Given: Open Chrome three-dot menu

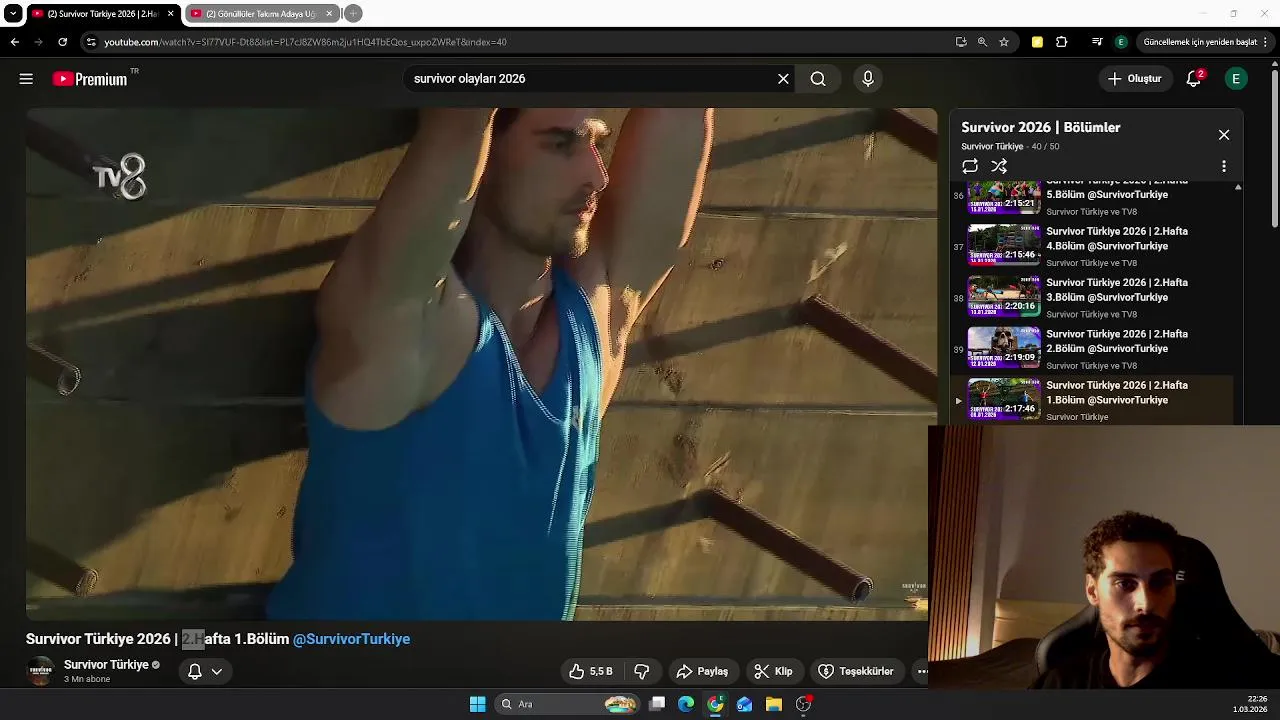Looking at the screenshot, I should pos(1267,42).
